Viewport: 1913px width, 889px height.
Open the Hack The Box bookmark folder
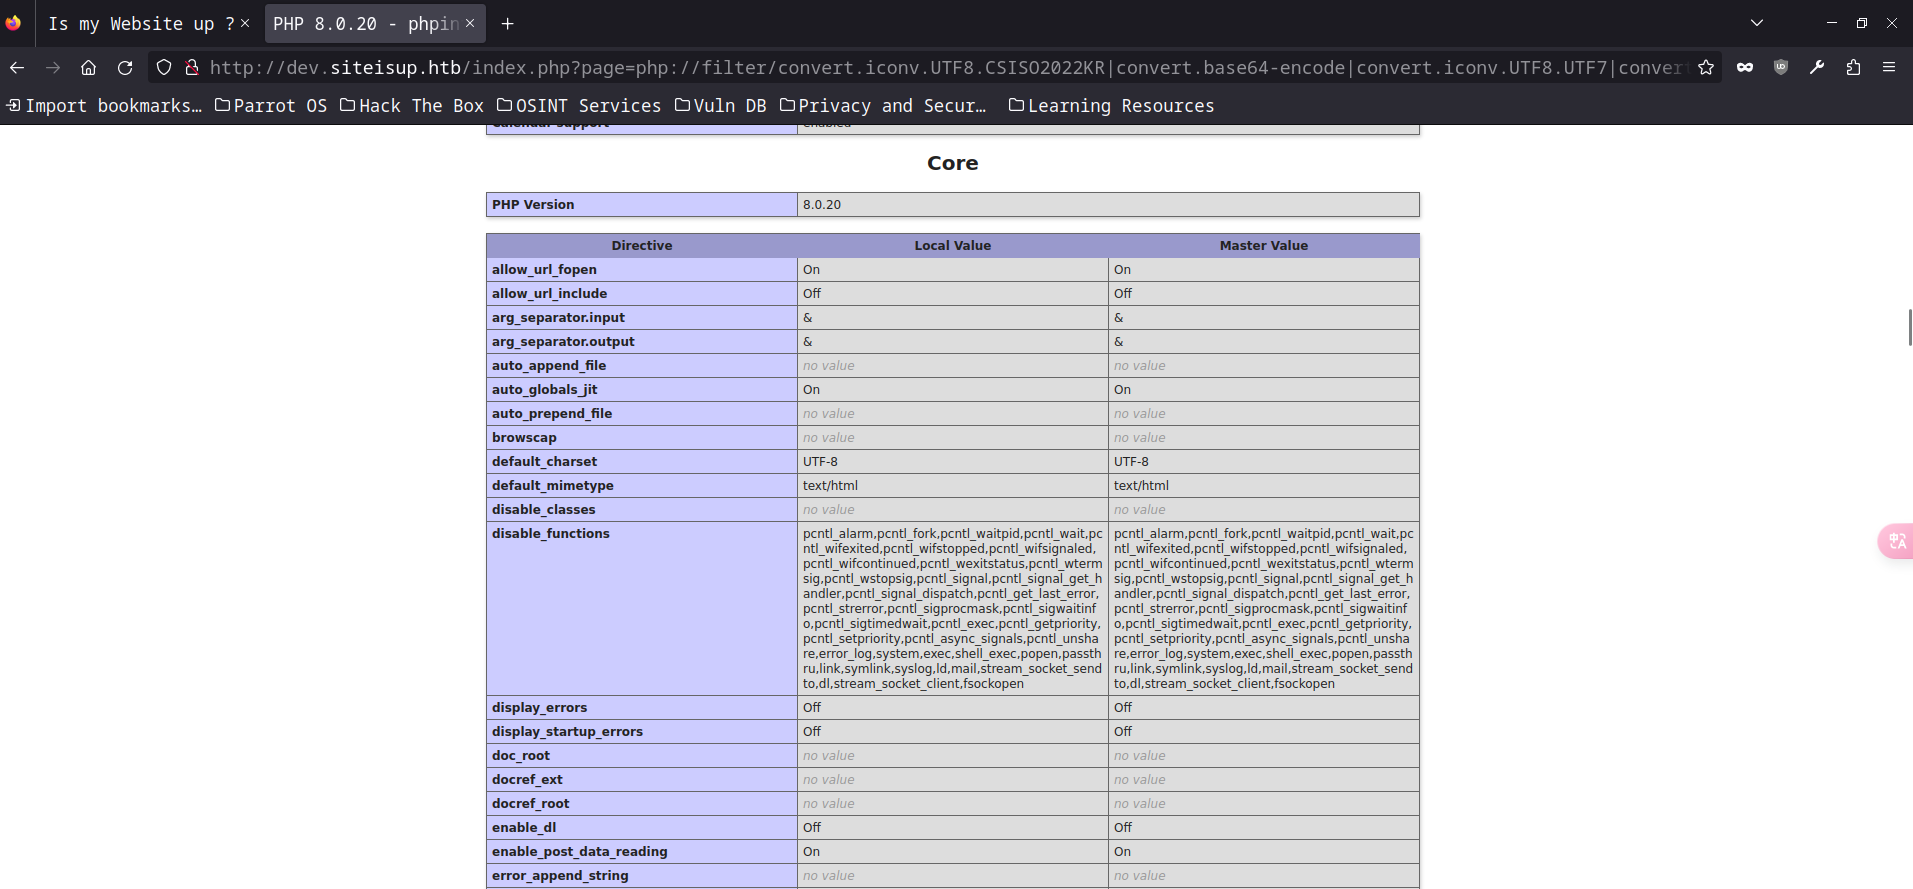coord(412,105)
